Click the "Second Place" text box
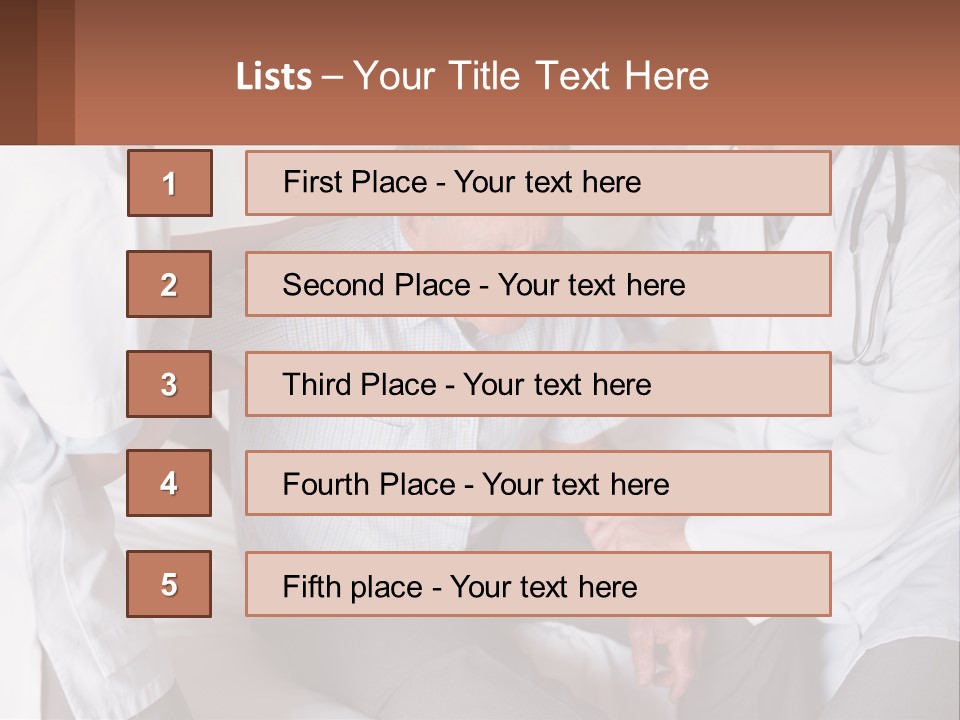960x720 pixels. point(538,284)
